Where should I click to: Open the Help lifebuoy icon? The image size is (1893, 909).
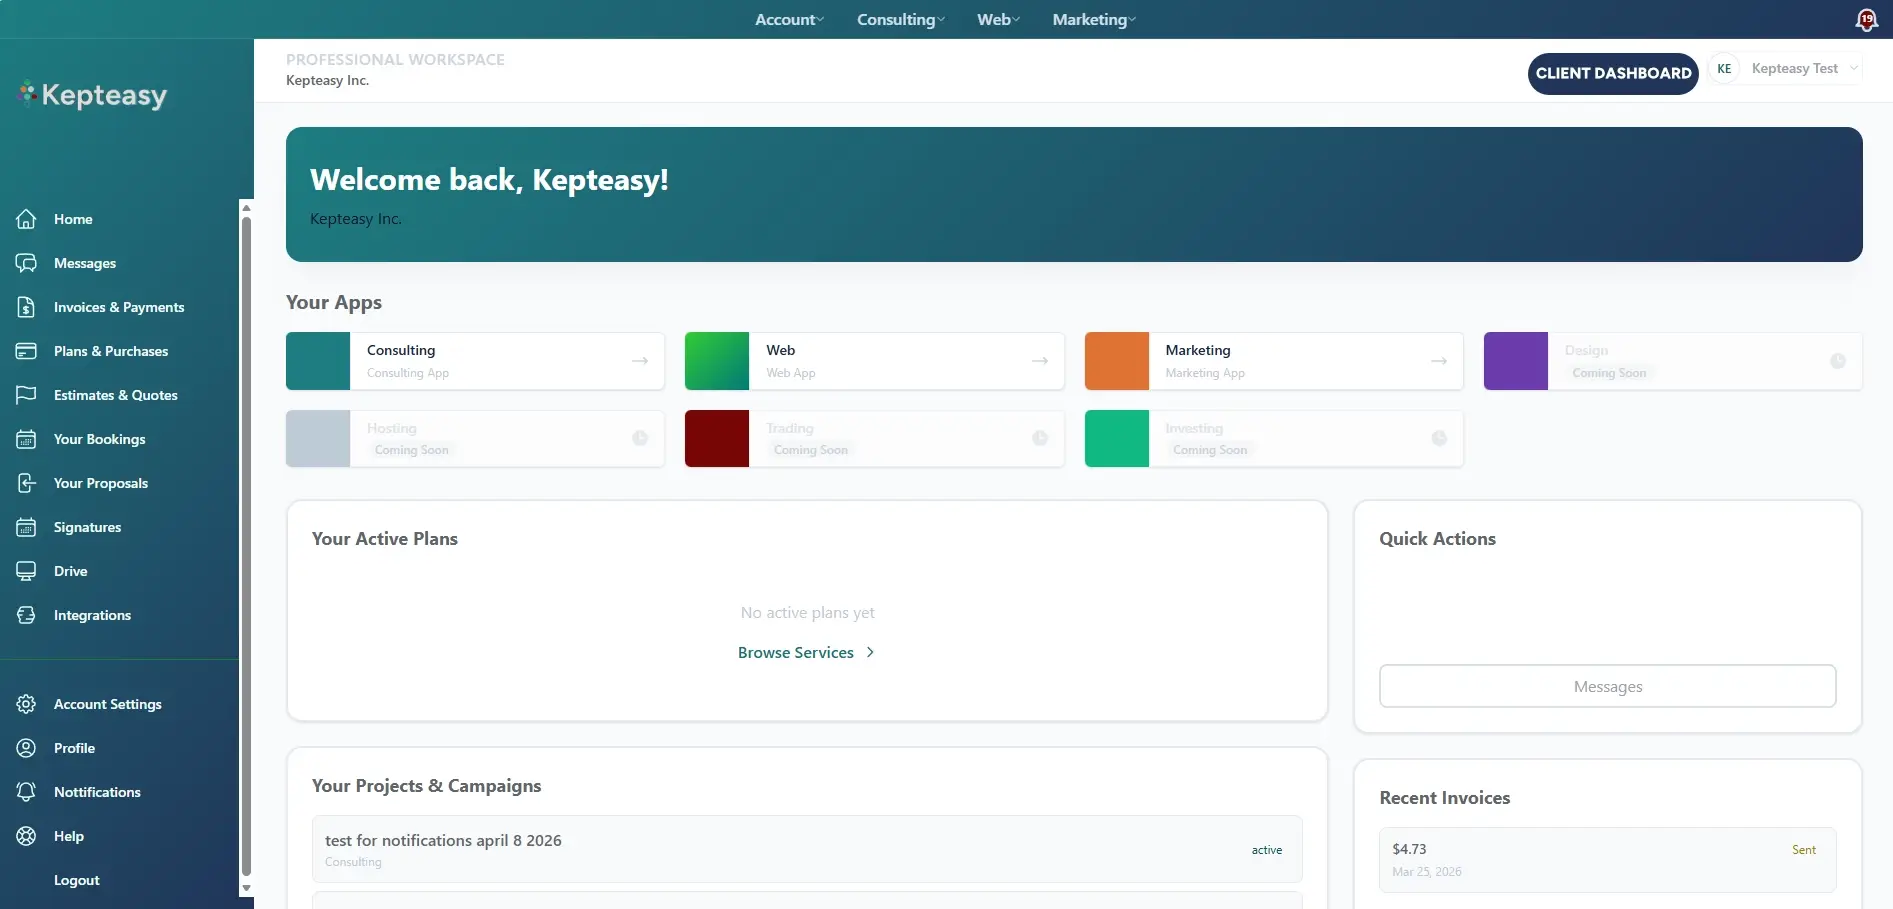click(x=26, y=836)
